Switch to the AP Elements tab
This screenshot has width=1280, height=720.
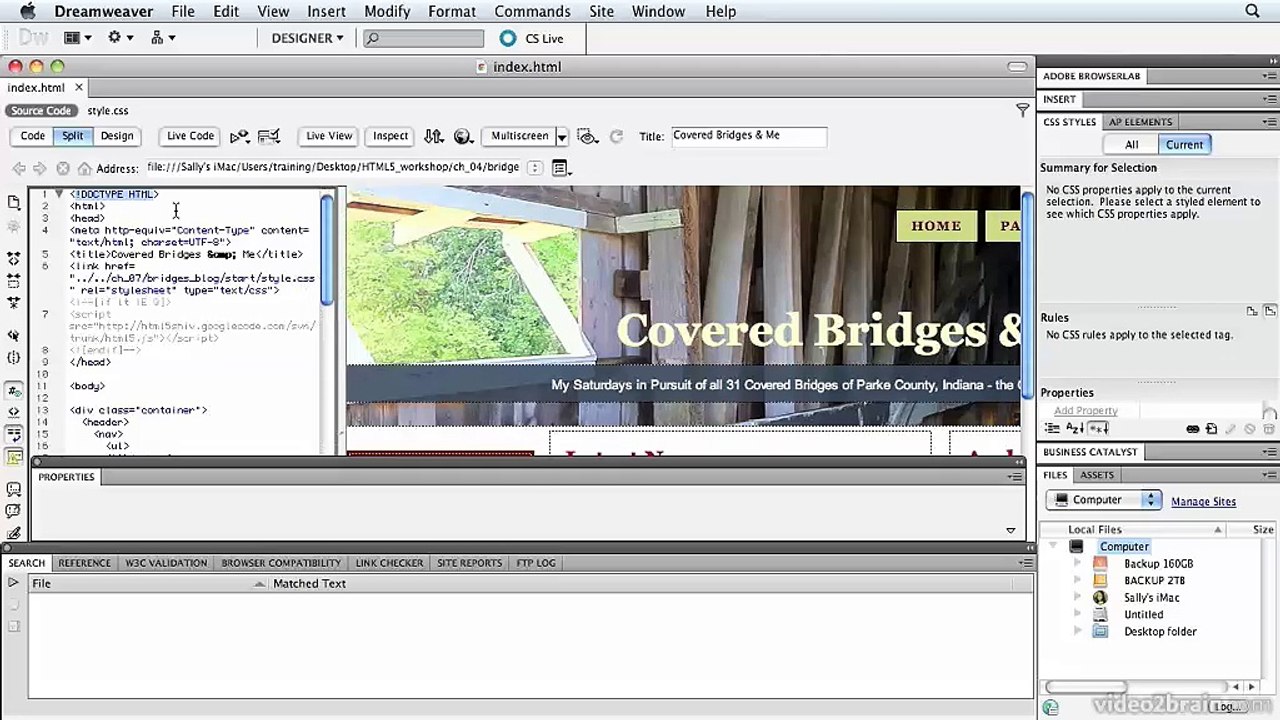click(x=1140, y=122)
